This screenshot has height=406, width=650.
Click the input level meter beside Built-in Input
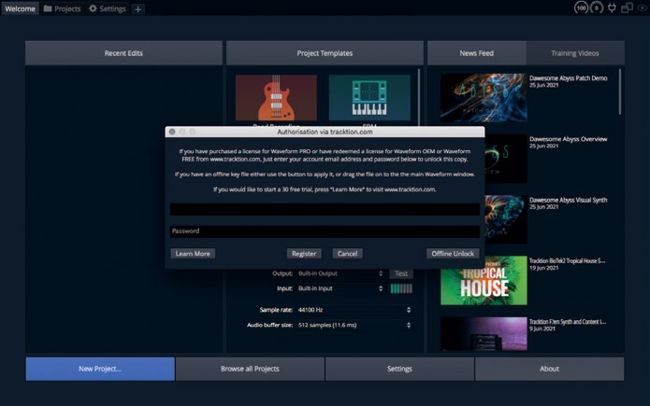401,289
